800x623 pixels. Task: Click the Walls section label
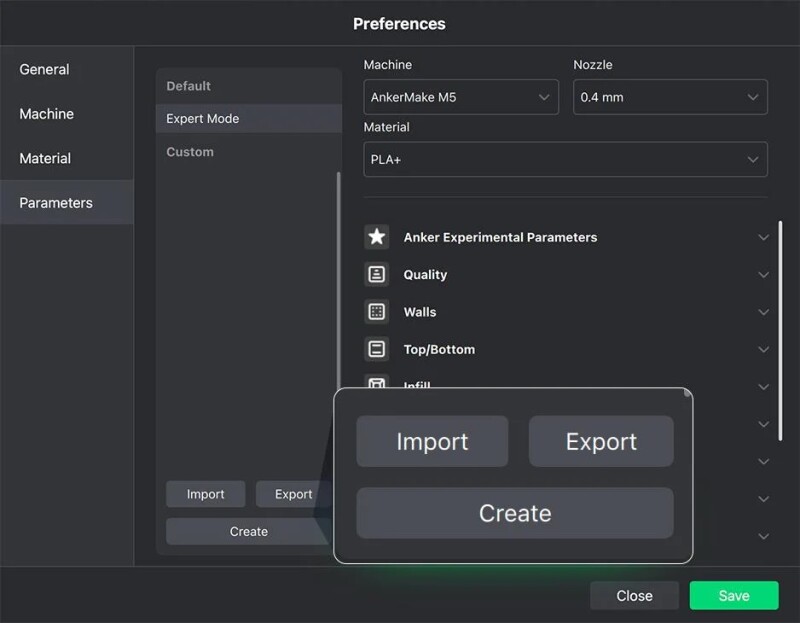[420, 312]
